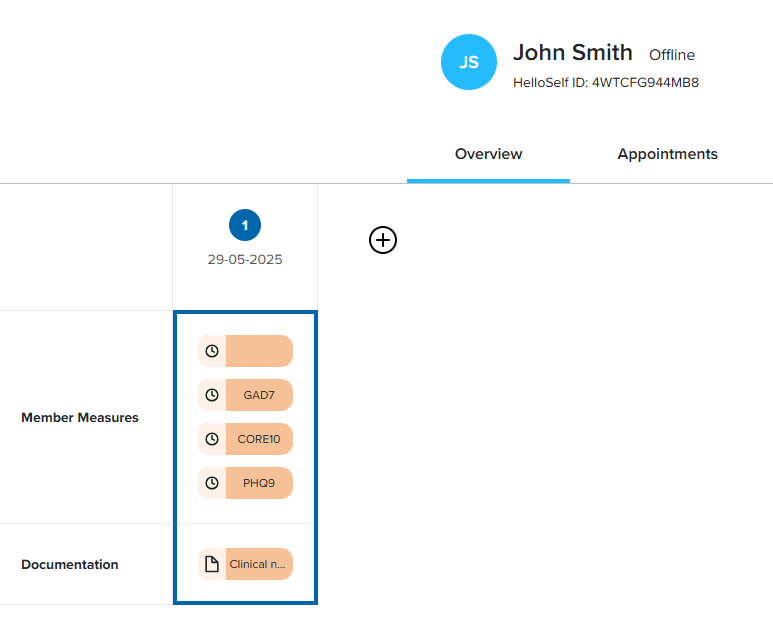Click the clock icon beside CORE10
773x623 pixels.
click(212, 439)
